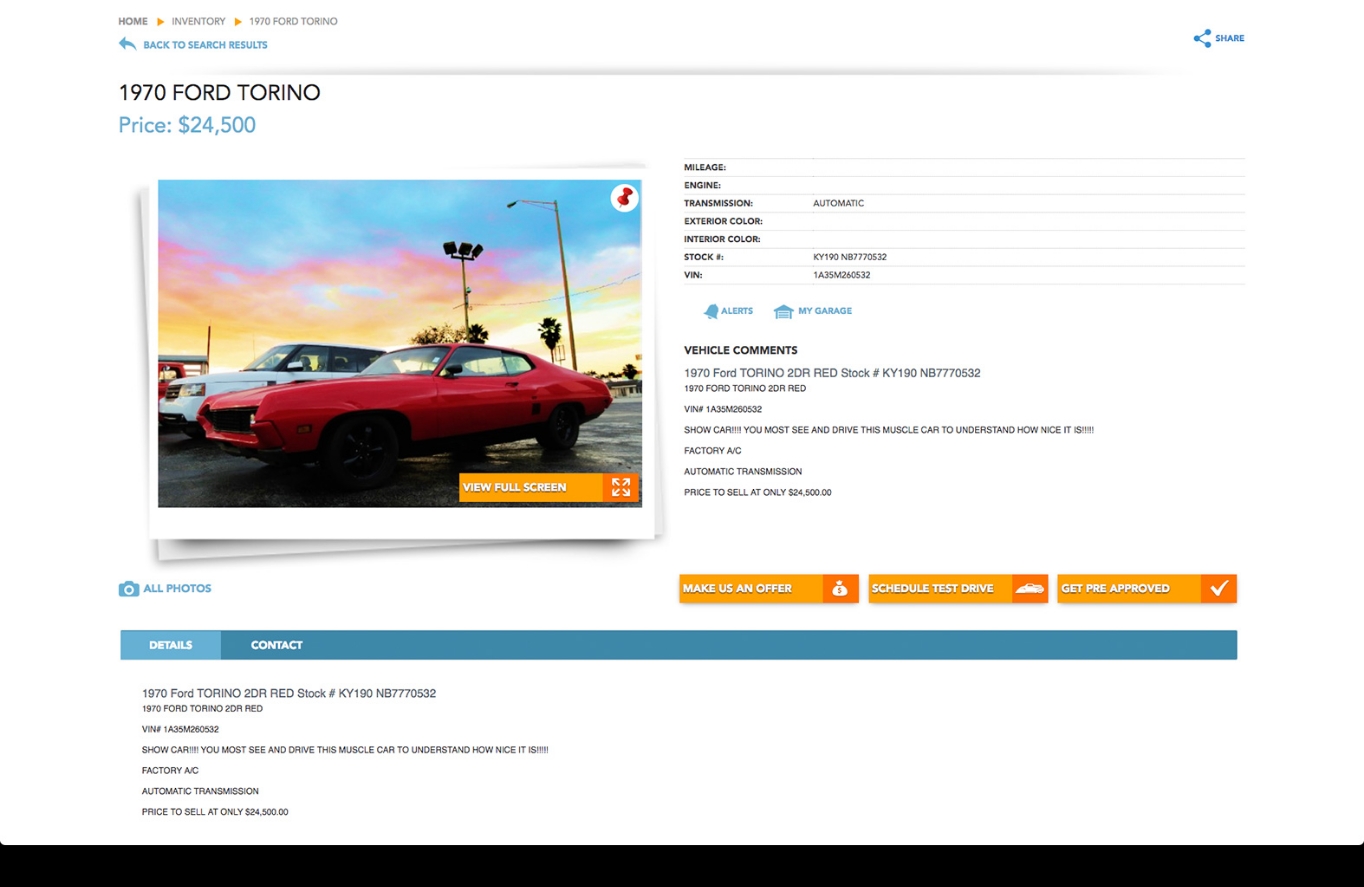Switch to the Contact tab
This screenshot has height=887, width=1364.
coord(277,645)
